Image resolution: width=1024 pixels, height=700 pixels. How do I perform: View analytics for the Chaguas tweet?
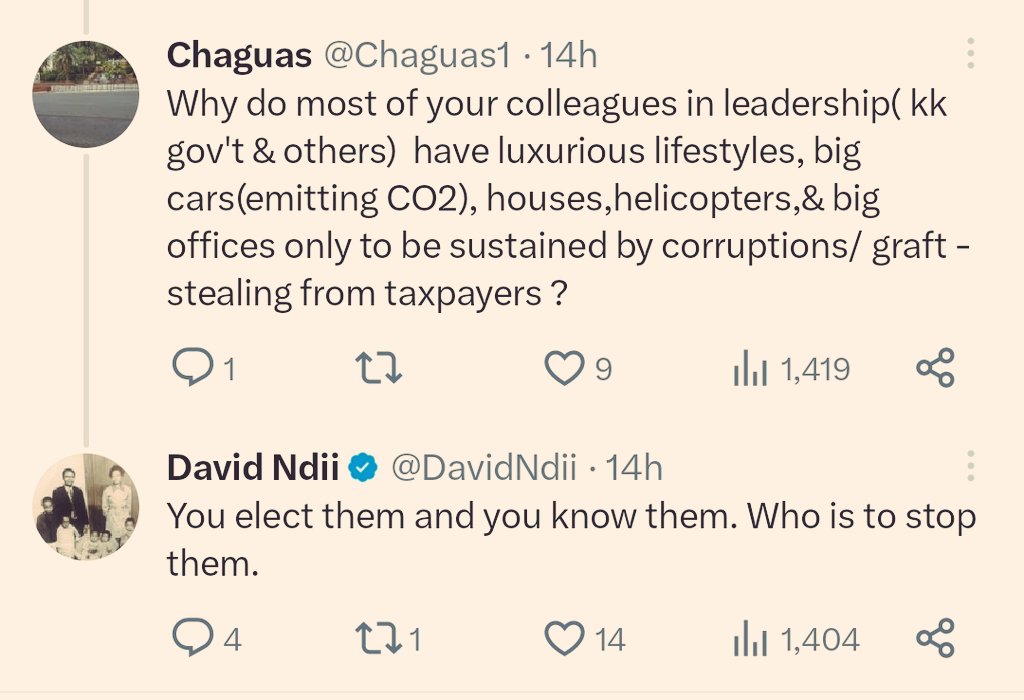click(750, 370)
